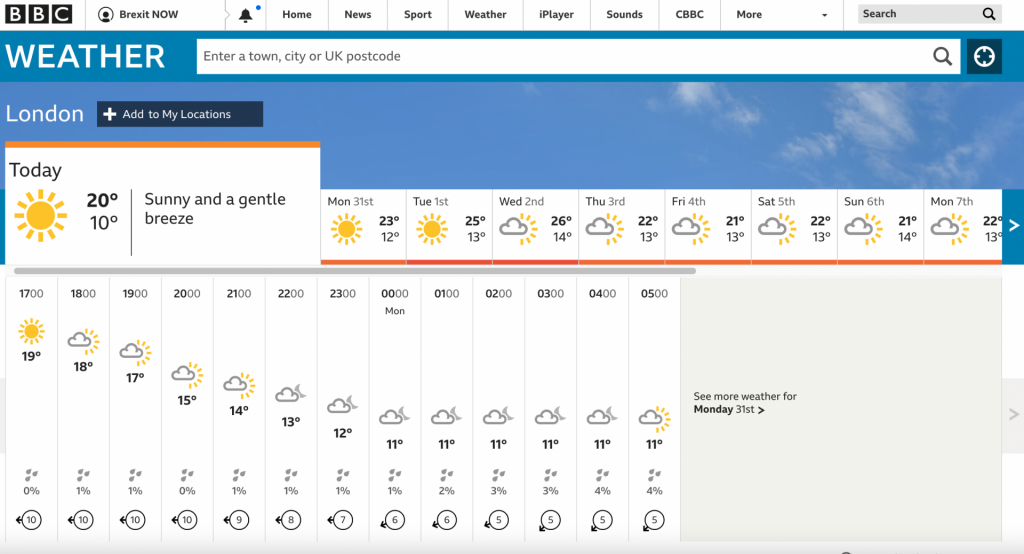This screenshot has width=1024, height=554.
Task: Expand the More menu dropdown arrow
Action: (824, 15)
